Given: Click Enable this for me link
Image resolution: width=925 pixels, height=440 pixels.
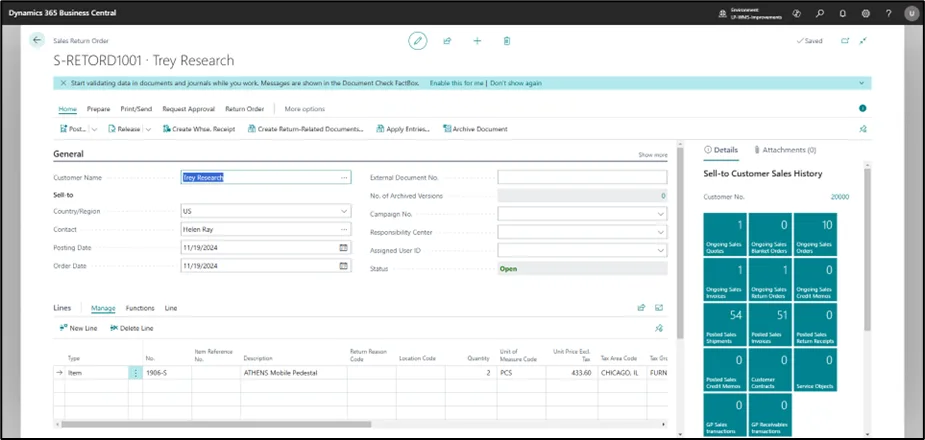Looking at the screenshot, I should click(x=457, y=83).
